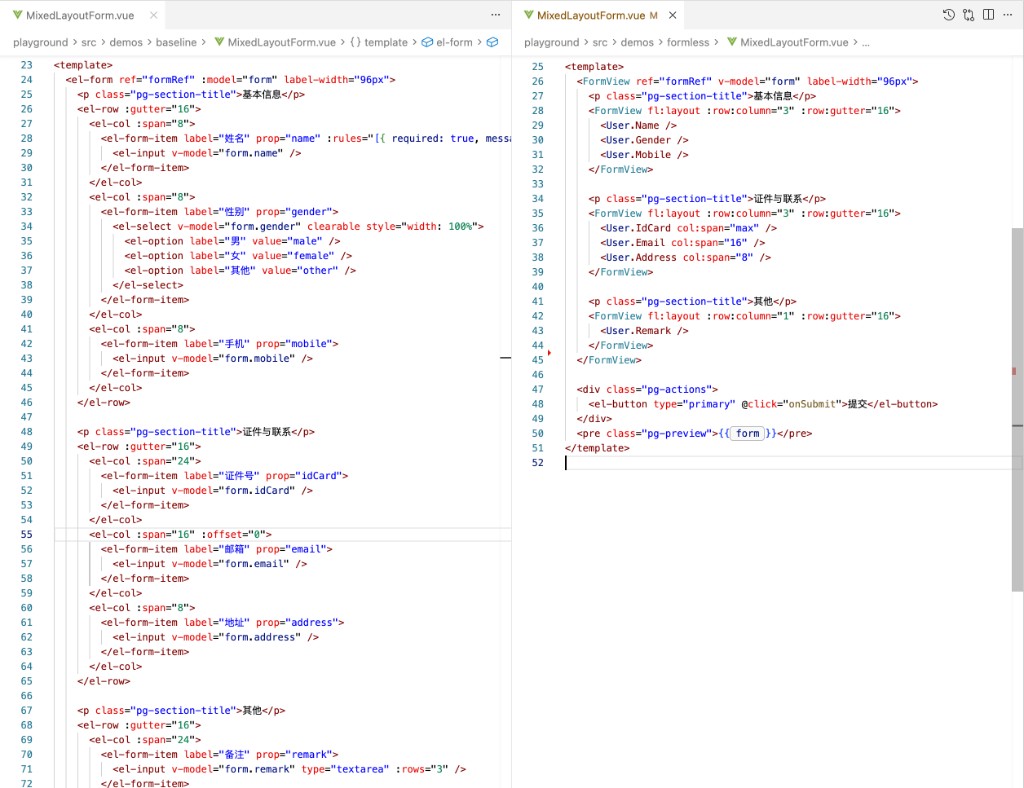The height and width of the screenshot is (788, 1024).
Task: Click the open changes compare icon
Action: click(x=968, y=15)
